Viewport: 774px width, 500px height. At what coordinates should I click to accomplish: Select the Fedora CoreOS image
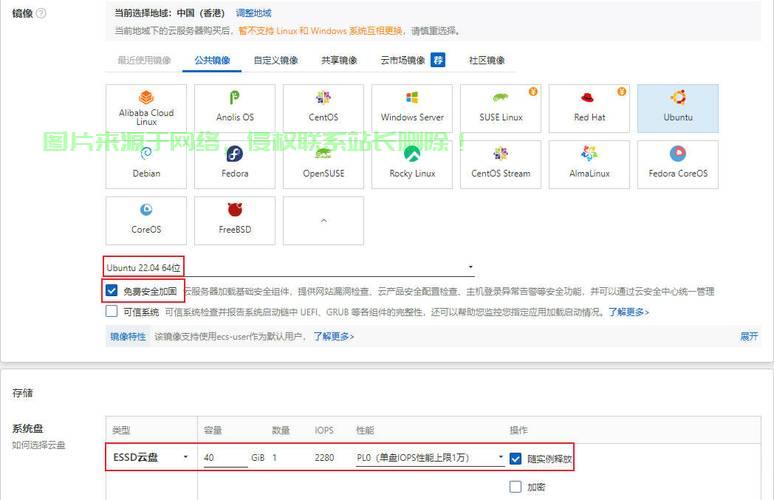point(678,164)
